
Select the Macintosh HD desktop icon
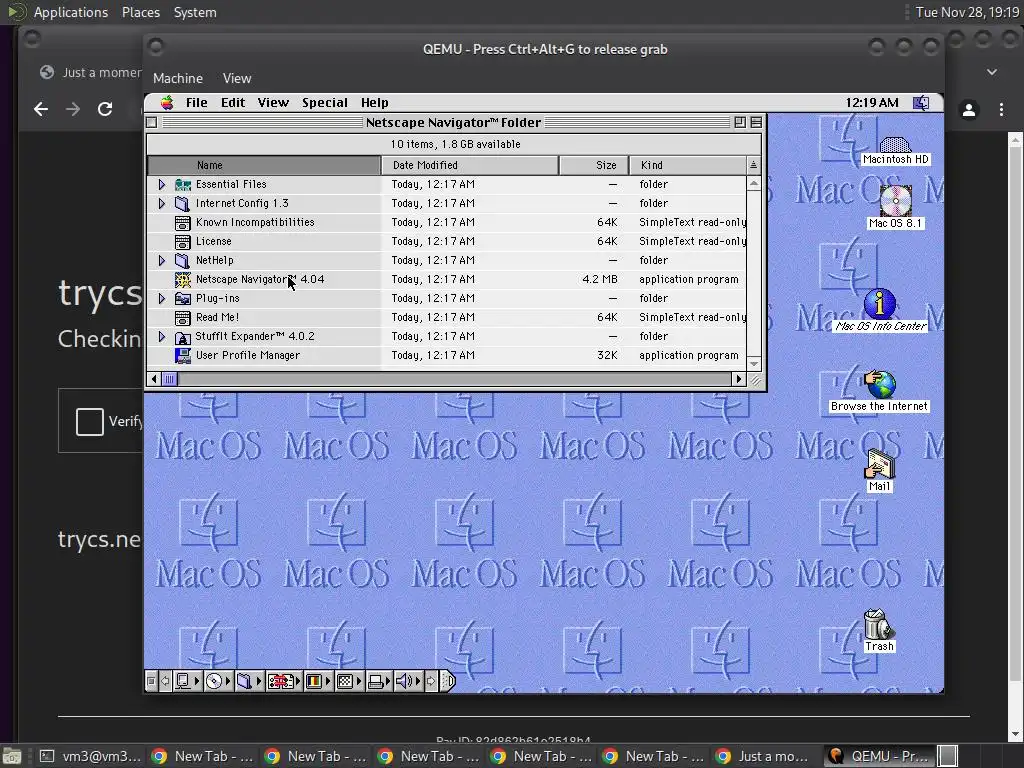click(895, 150)
